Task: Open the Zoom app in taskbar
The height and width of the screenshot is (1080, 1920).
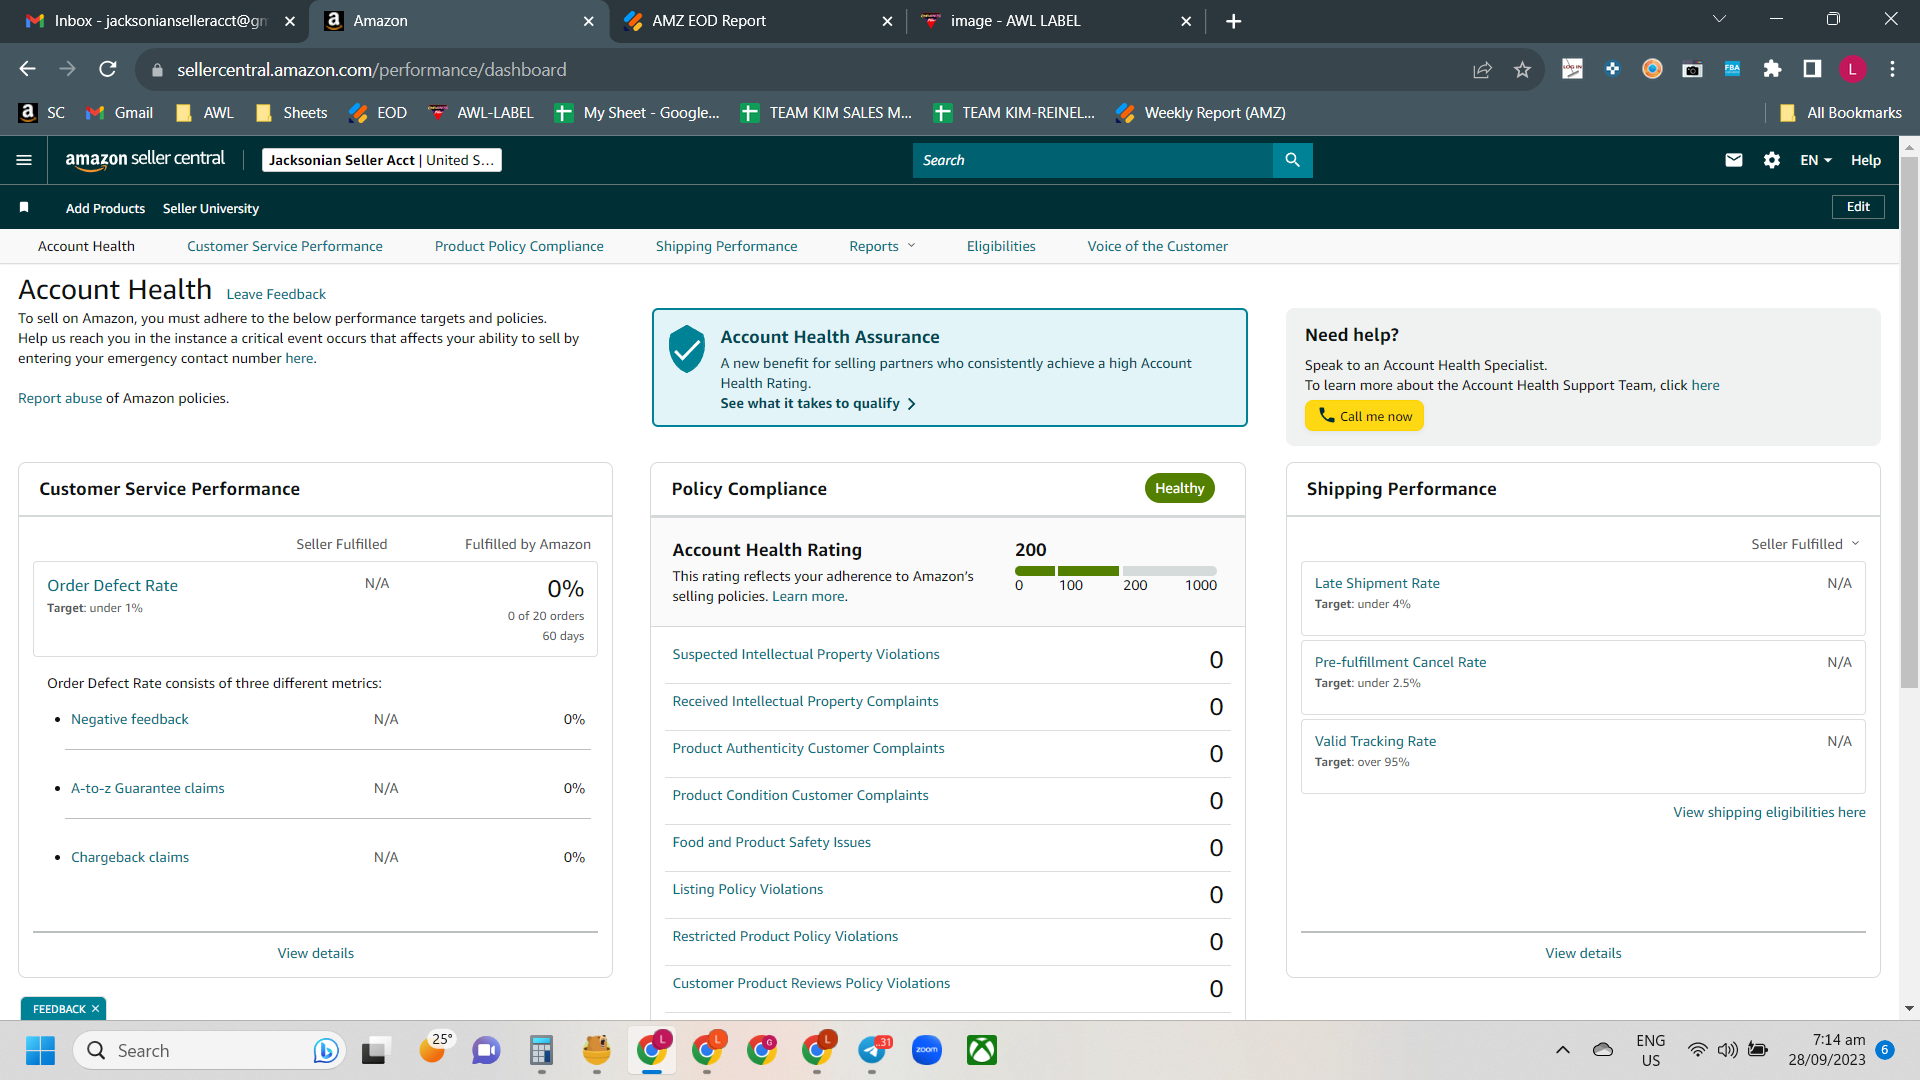Action: tap(927, 1050)
